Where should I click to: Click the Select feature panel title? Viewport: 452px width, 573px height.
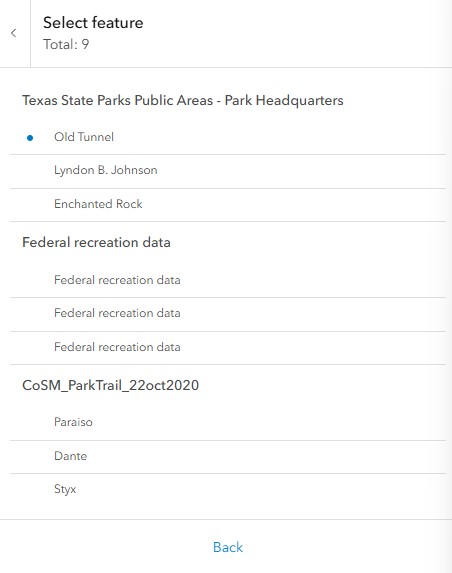[93, 23]
